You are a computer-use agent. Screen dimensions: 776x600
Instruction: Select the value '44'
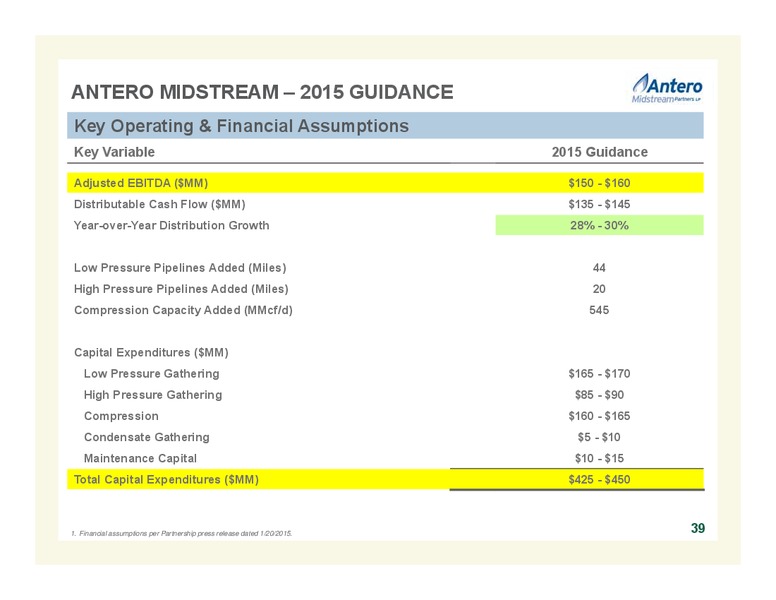pyautogui.click(x=599, y=268)
